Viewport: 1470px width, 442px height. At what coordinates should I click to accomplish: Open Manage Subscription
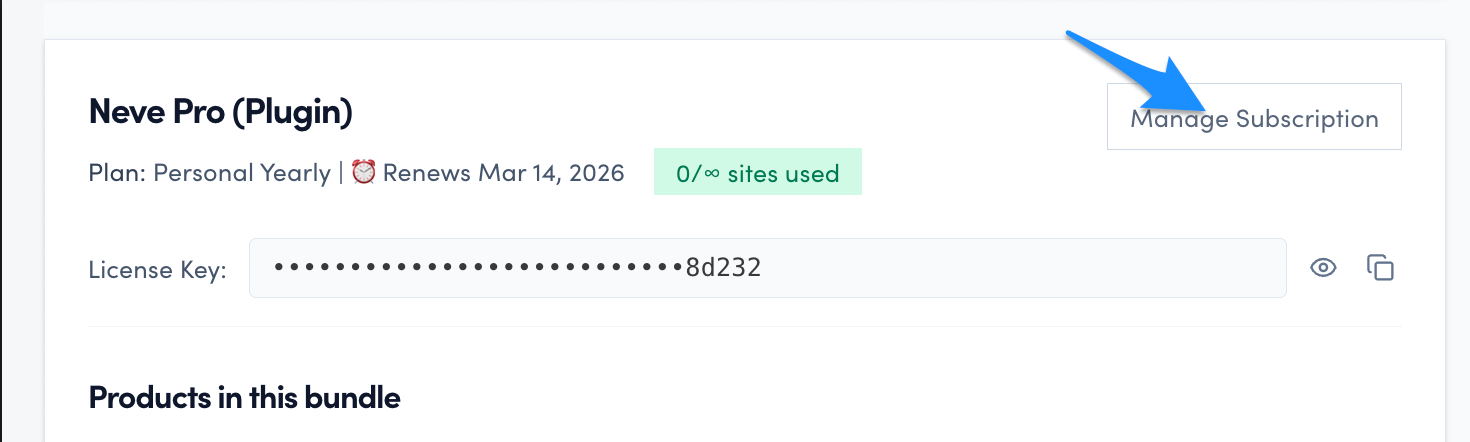tap(1254, 117)
